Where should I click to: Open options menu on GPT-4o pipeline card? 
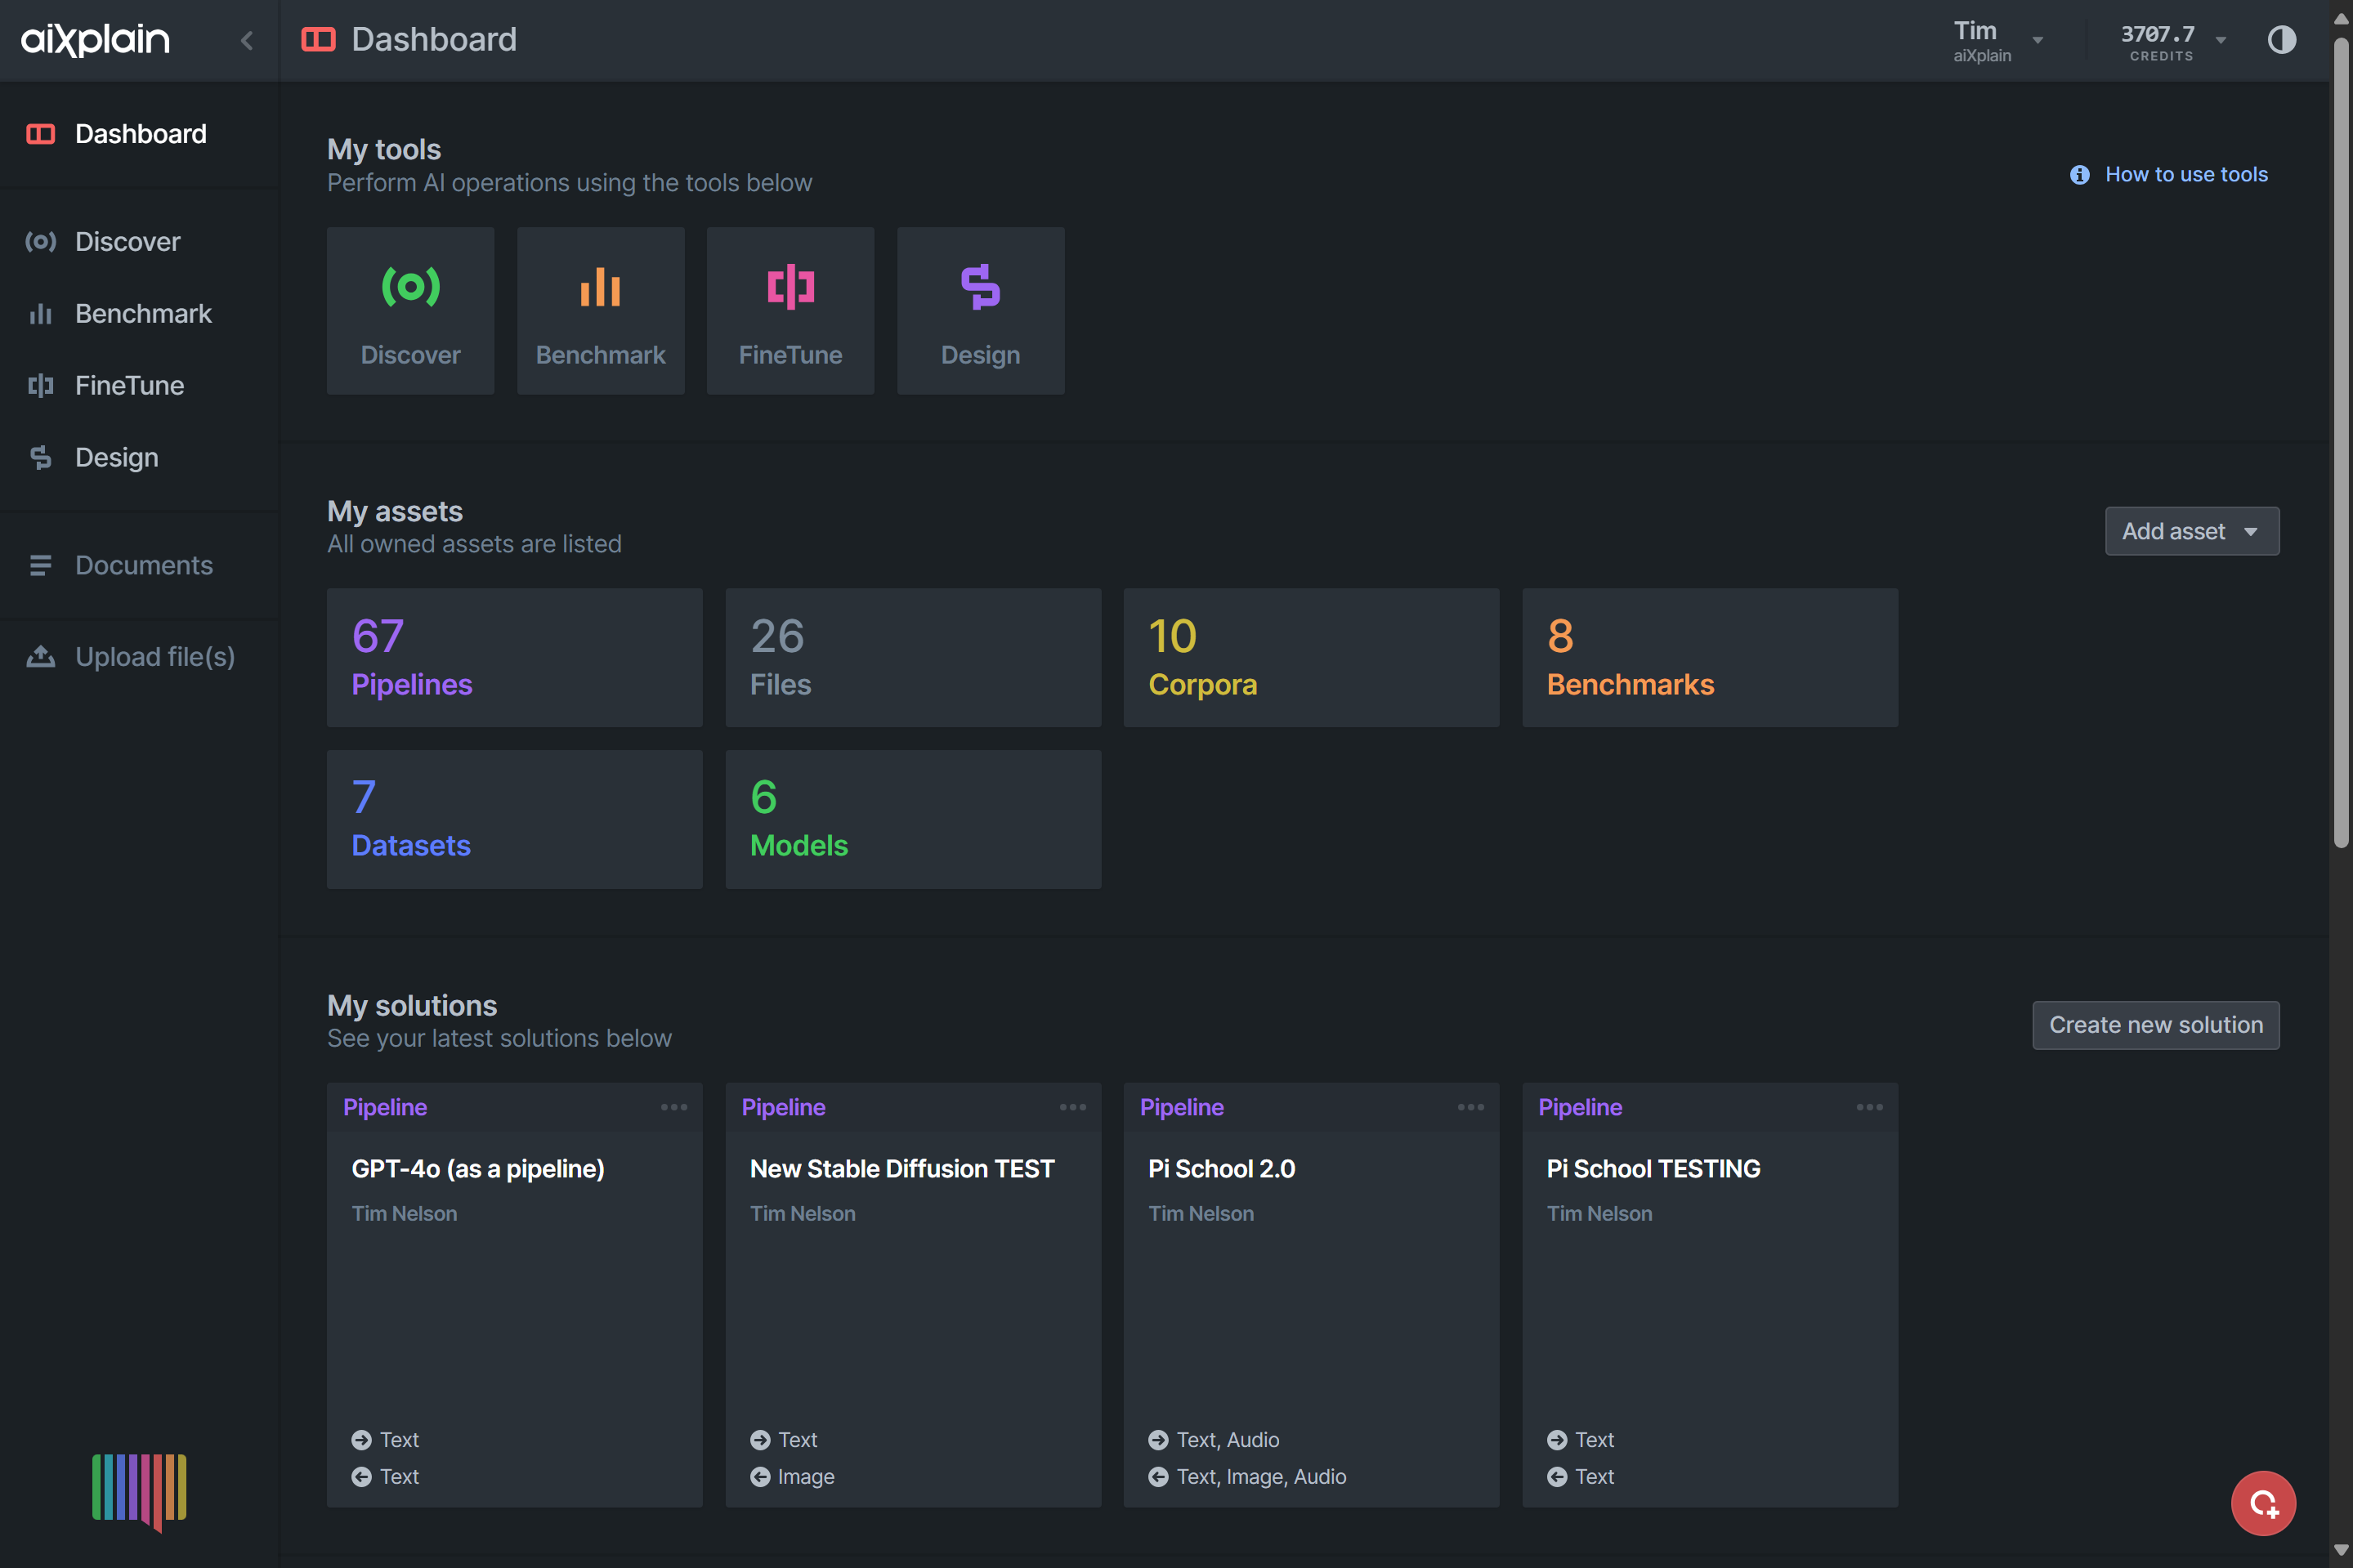674,1107
